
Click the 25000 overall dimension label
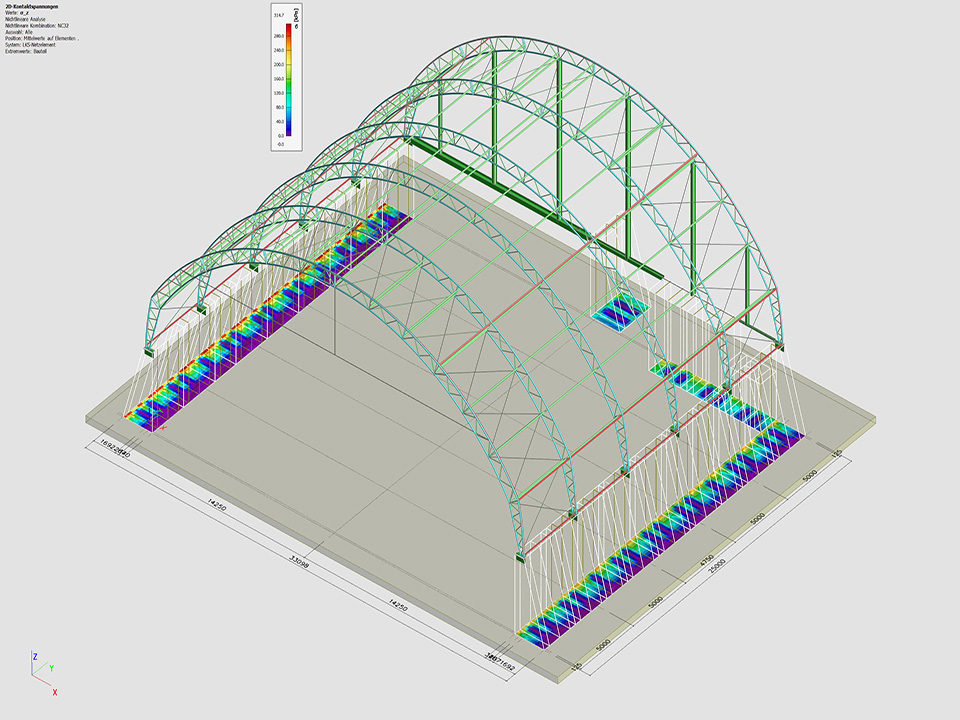tap(717, 567)
